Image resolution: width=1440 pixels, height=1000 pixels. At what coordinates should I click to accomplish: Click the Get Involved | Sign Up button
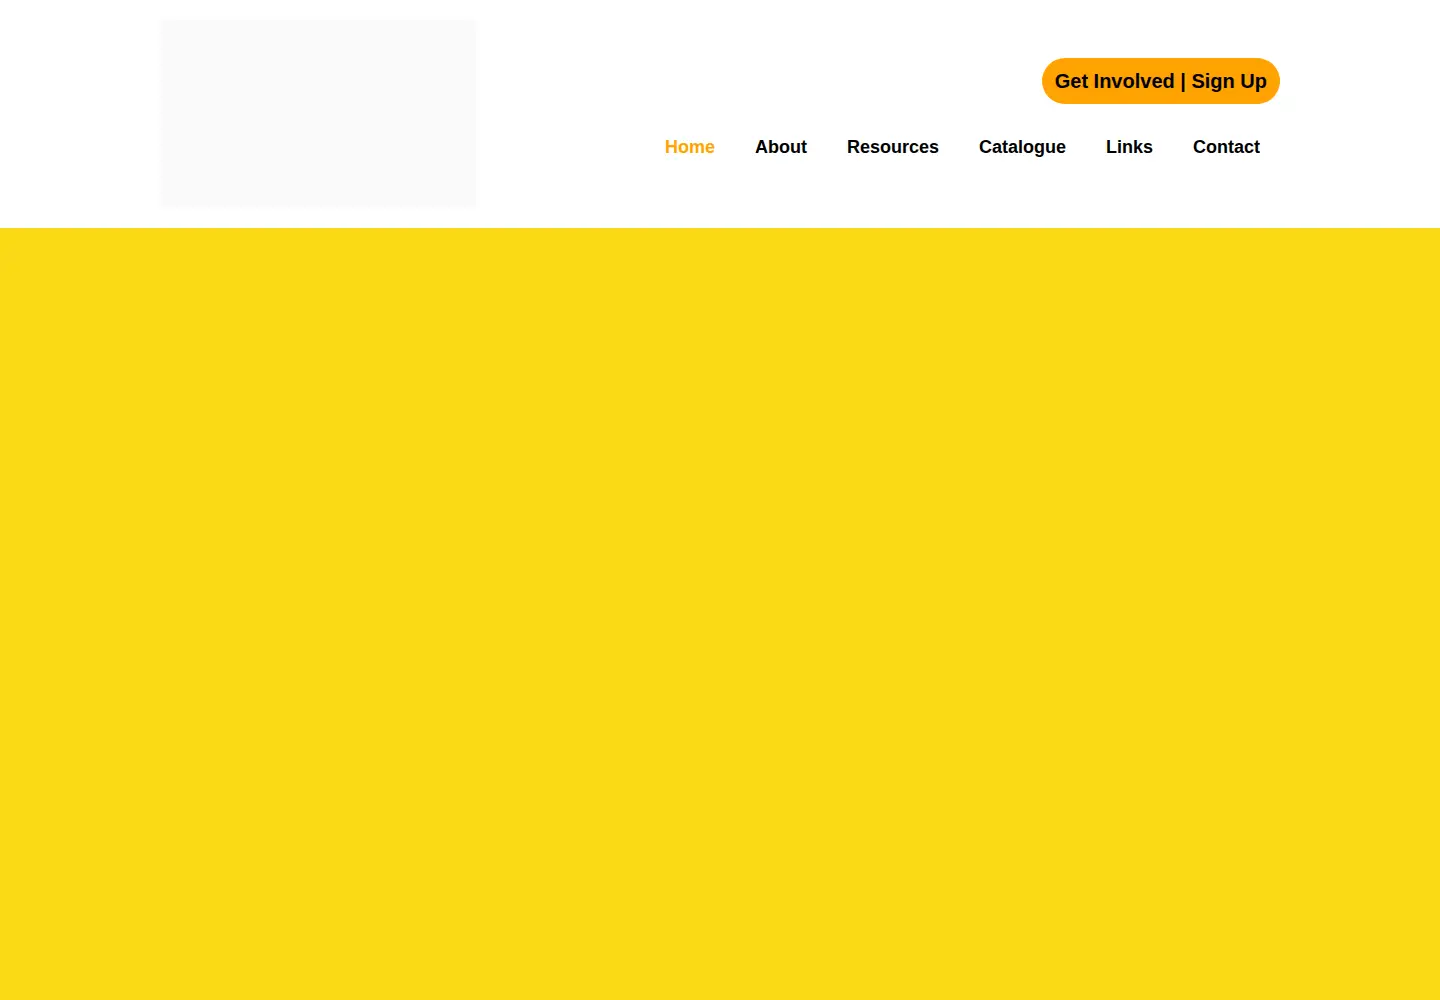tap(1160, 81)
